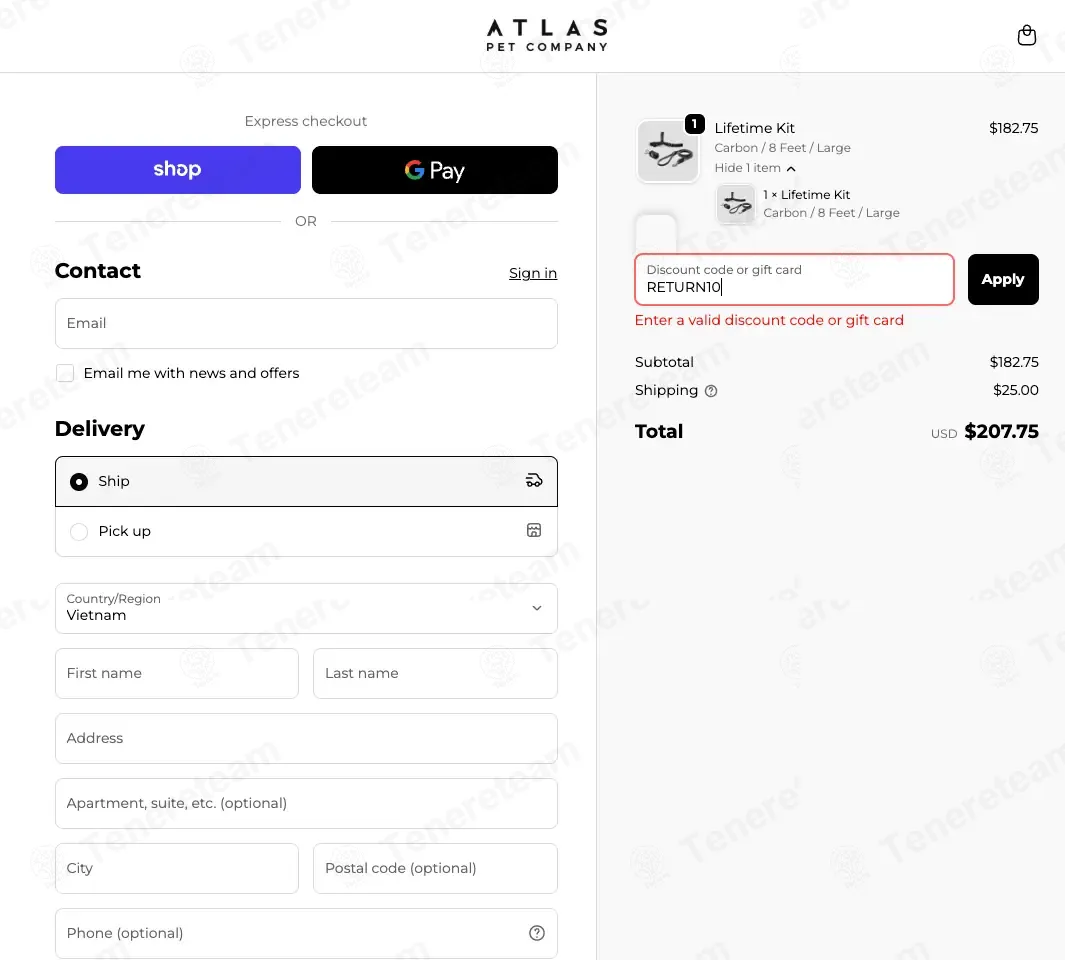
Task: Pay with the Shop express checkout button
Action: (x=178, y=170)
